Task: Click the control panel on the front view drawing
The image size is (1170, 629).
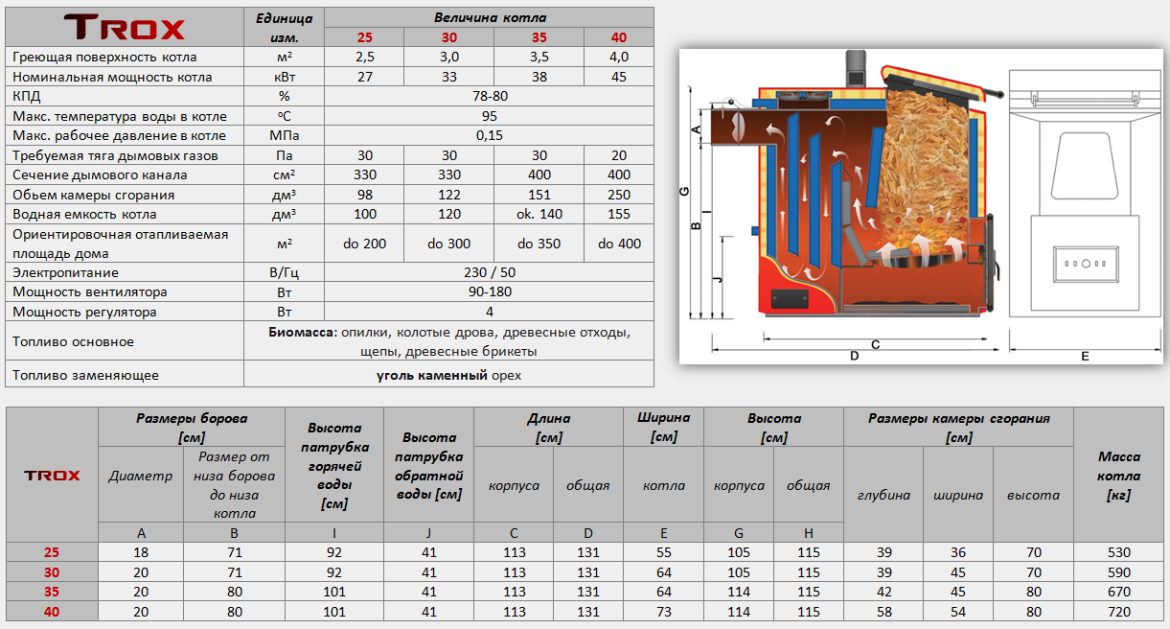Action: (x=1085, y=264)
